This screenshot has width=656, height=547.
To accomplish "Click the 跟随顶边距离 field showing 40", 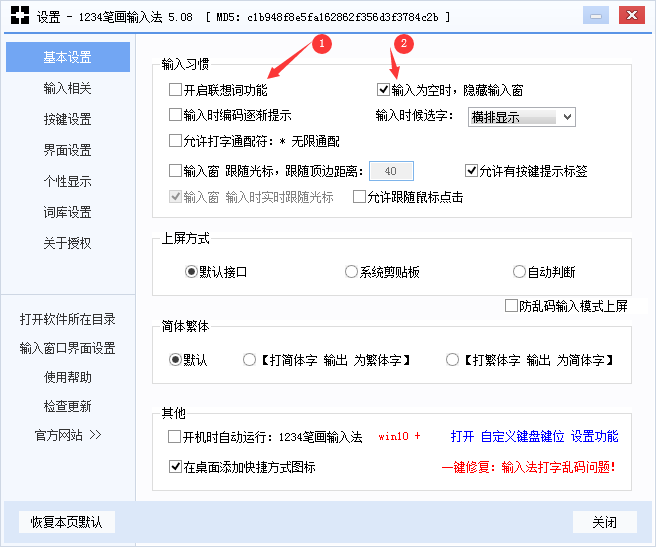I will coord(391,171).
